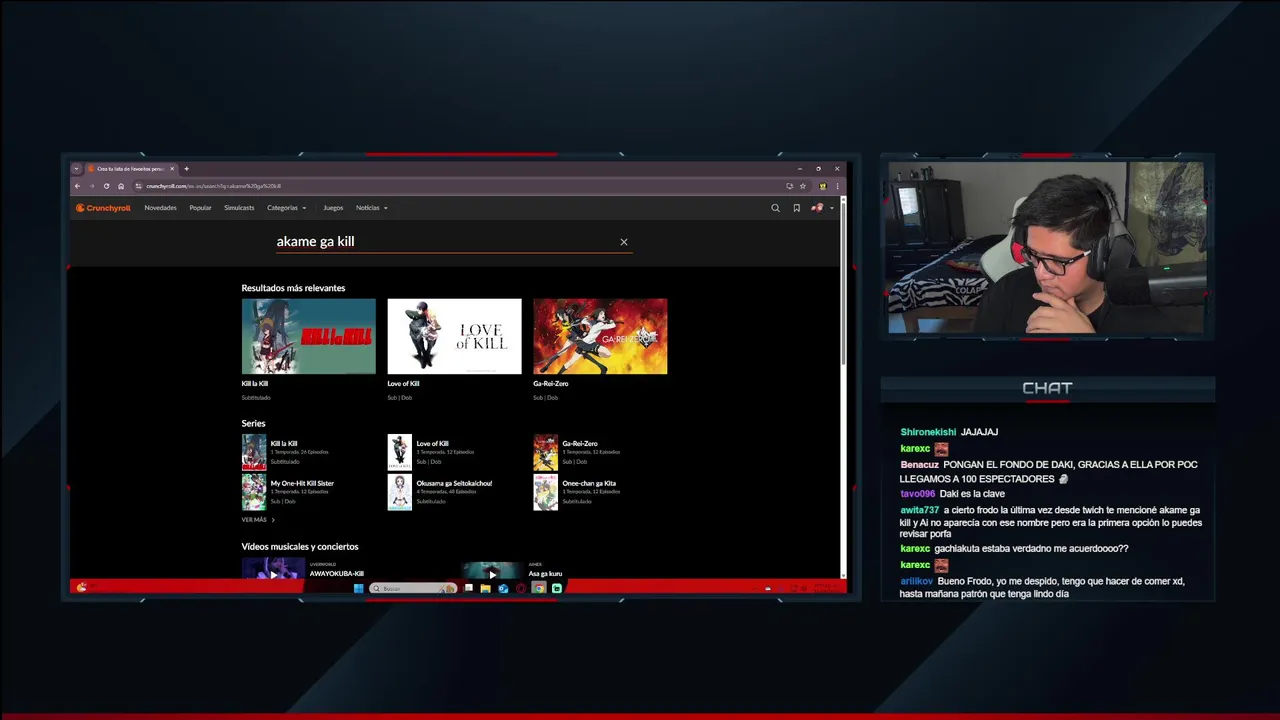The image size is (1280, 720).
Task: Click Onee-chan ga Kita poster thumbnail
Action: tap(545, 492)
